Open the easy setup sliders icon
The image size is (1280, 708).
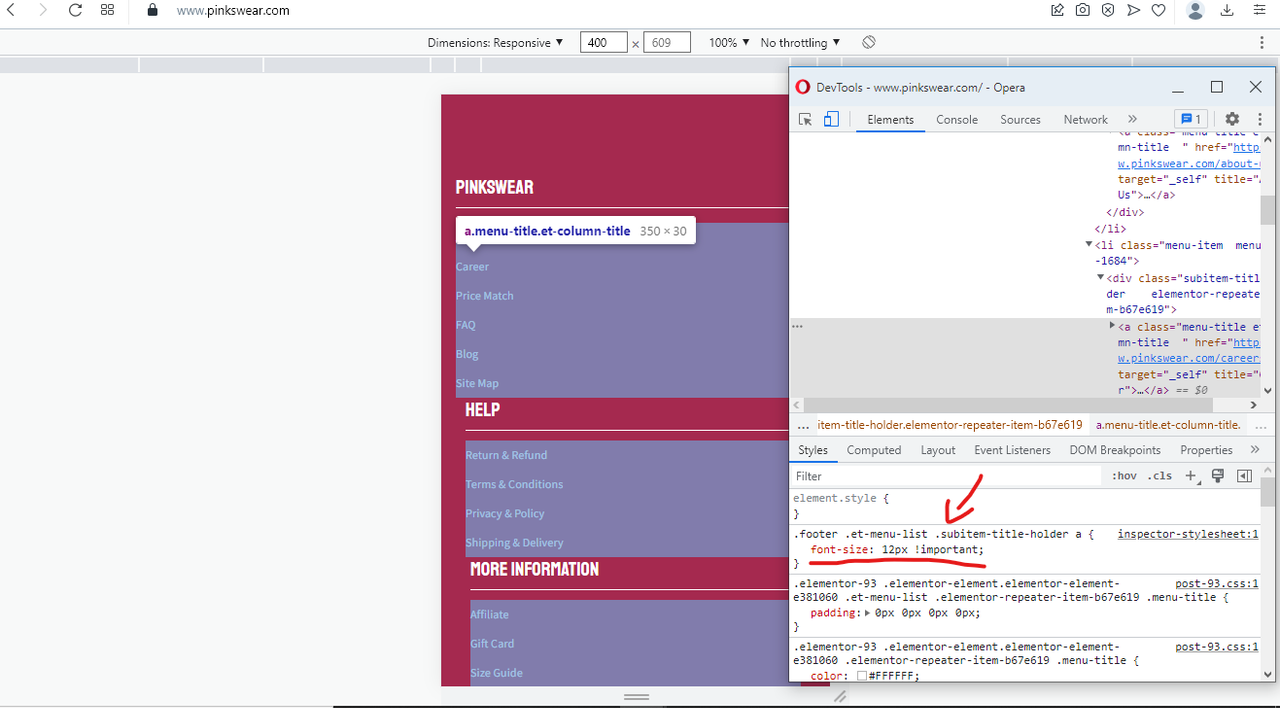pyautogui.click(x=1258, y=10)
